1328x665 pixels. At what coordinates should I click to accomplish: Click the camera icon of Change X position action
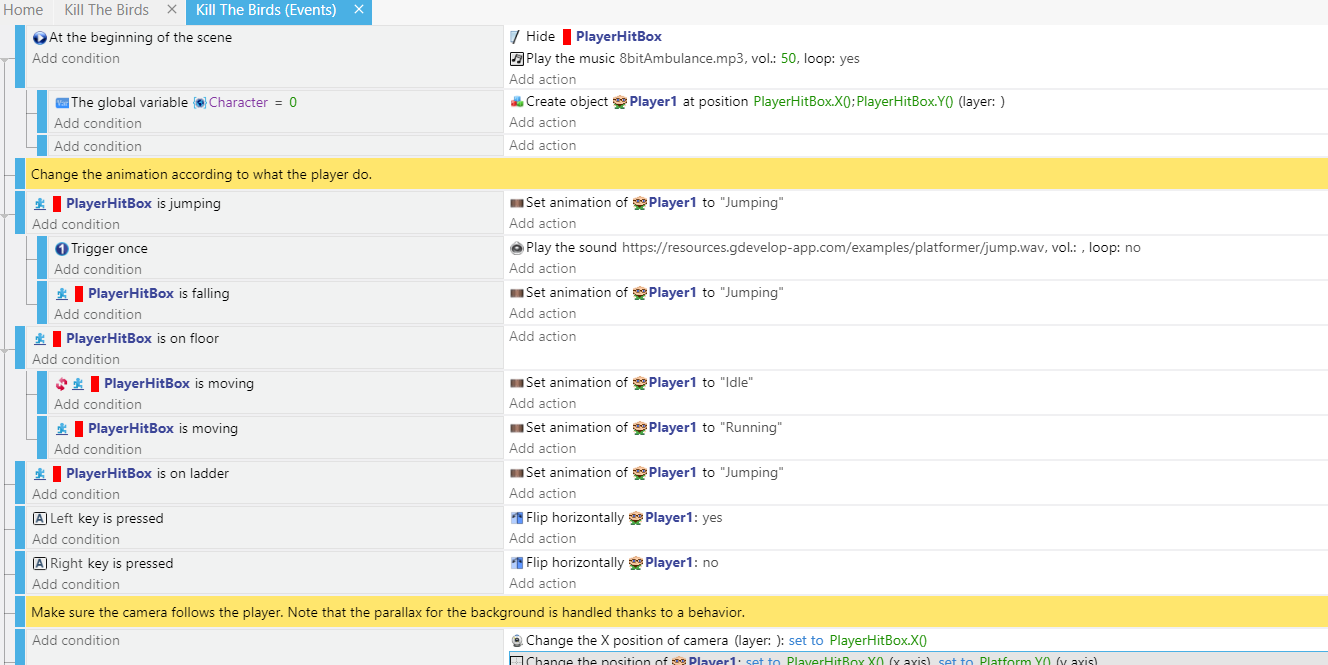point(516,641)
